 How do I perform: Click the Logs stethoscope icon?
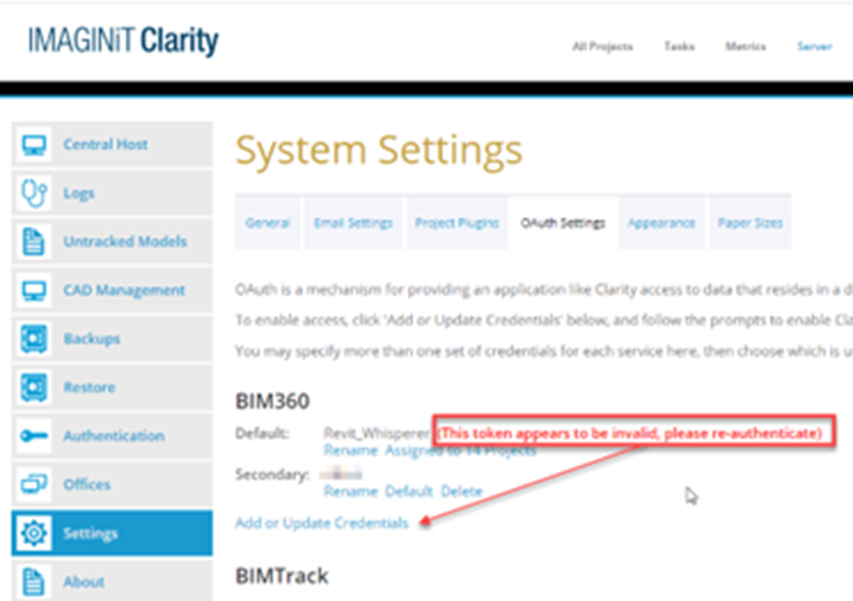click(34, 193)
